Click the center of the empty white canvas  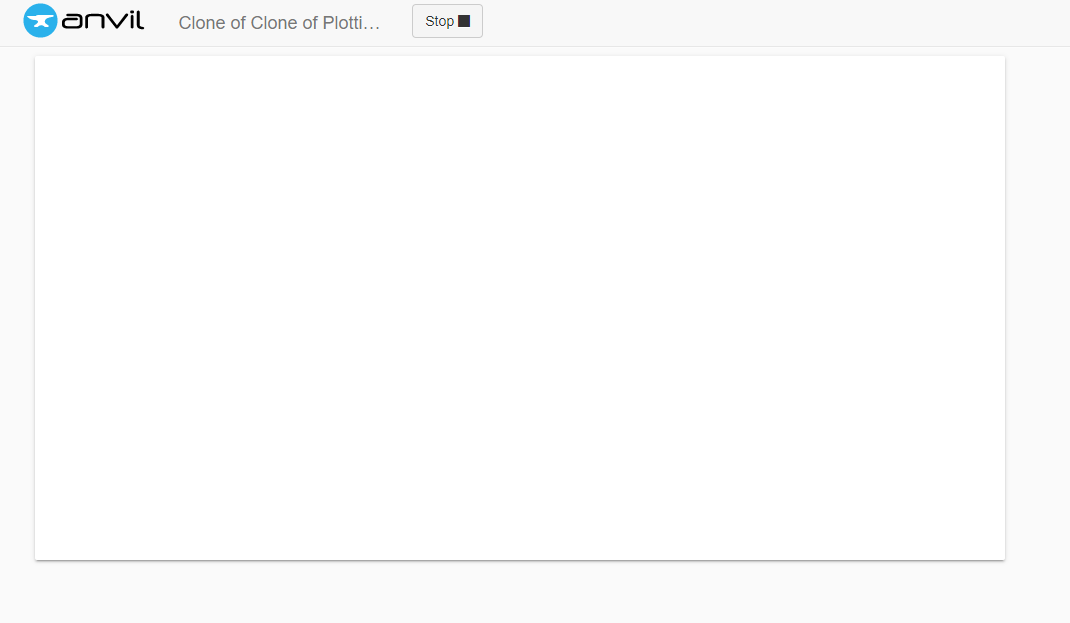pos(520,308)
